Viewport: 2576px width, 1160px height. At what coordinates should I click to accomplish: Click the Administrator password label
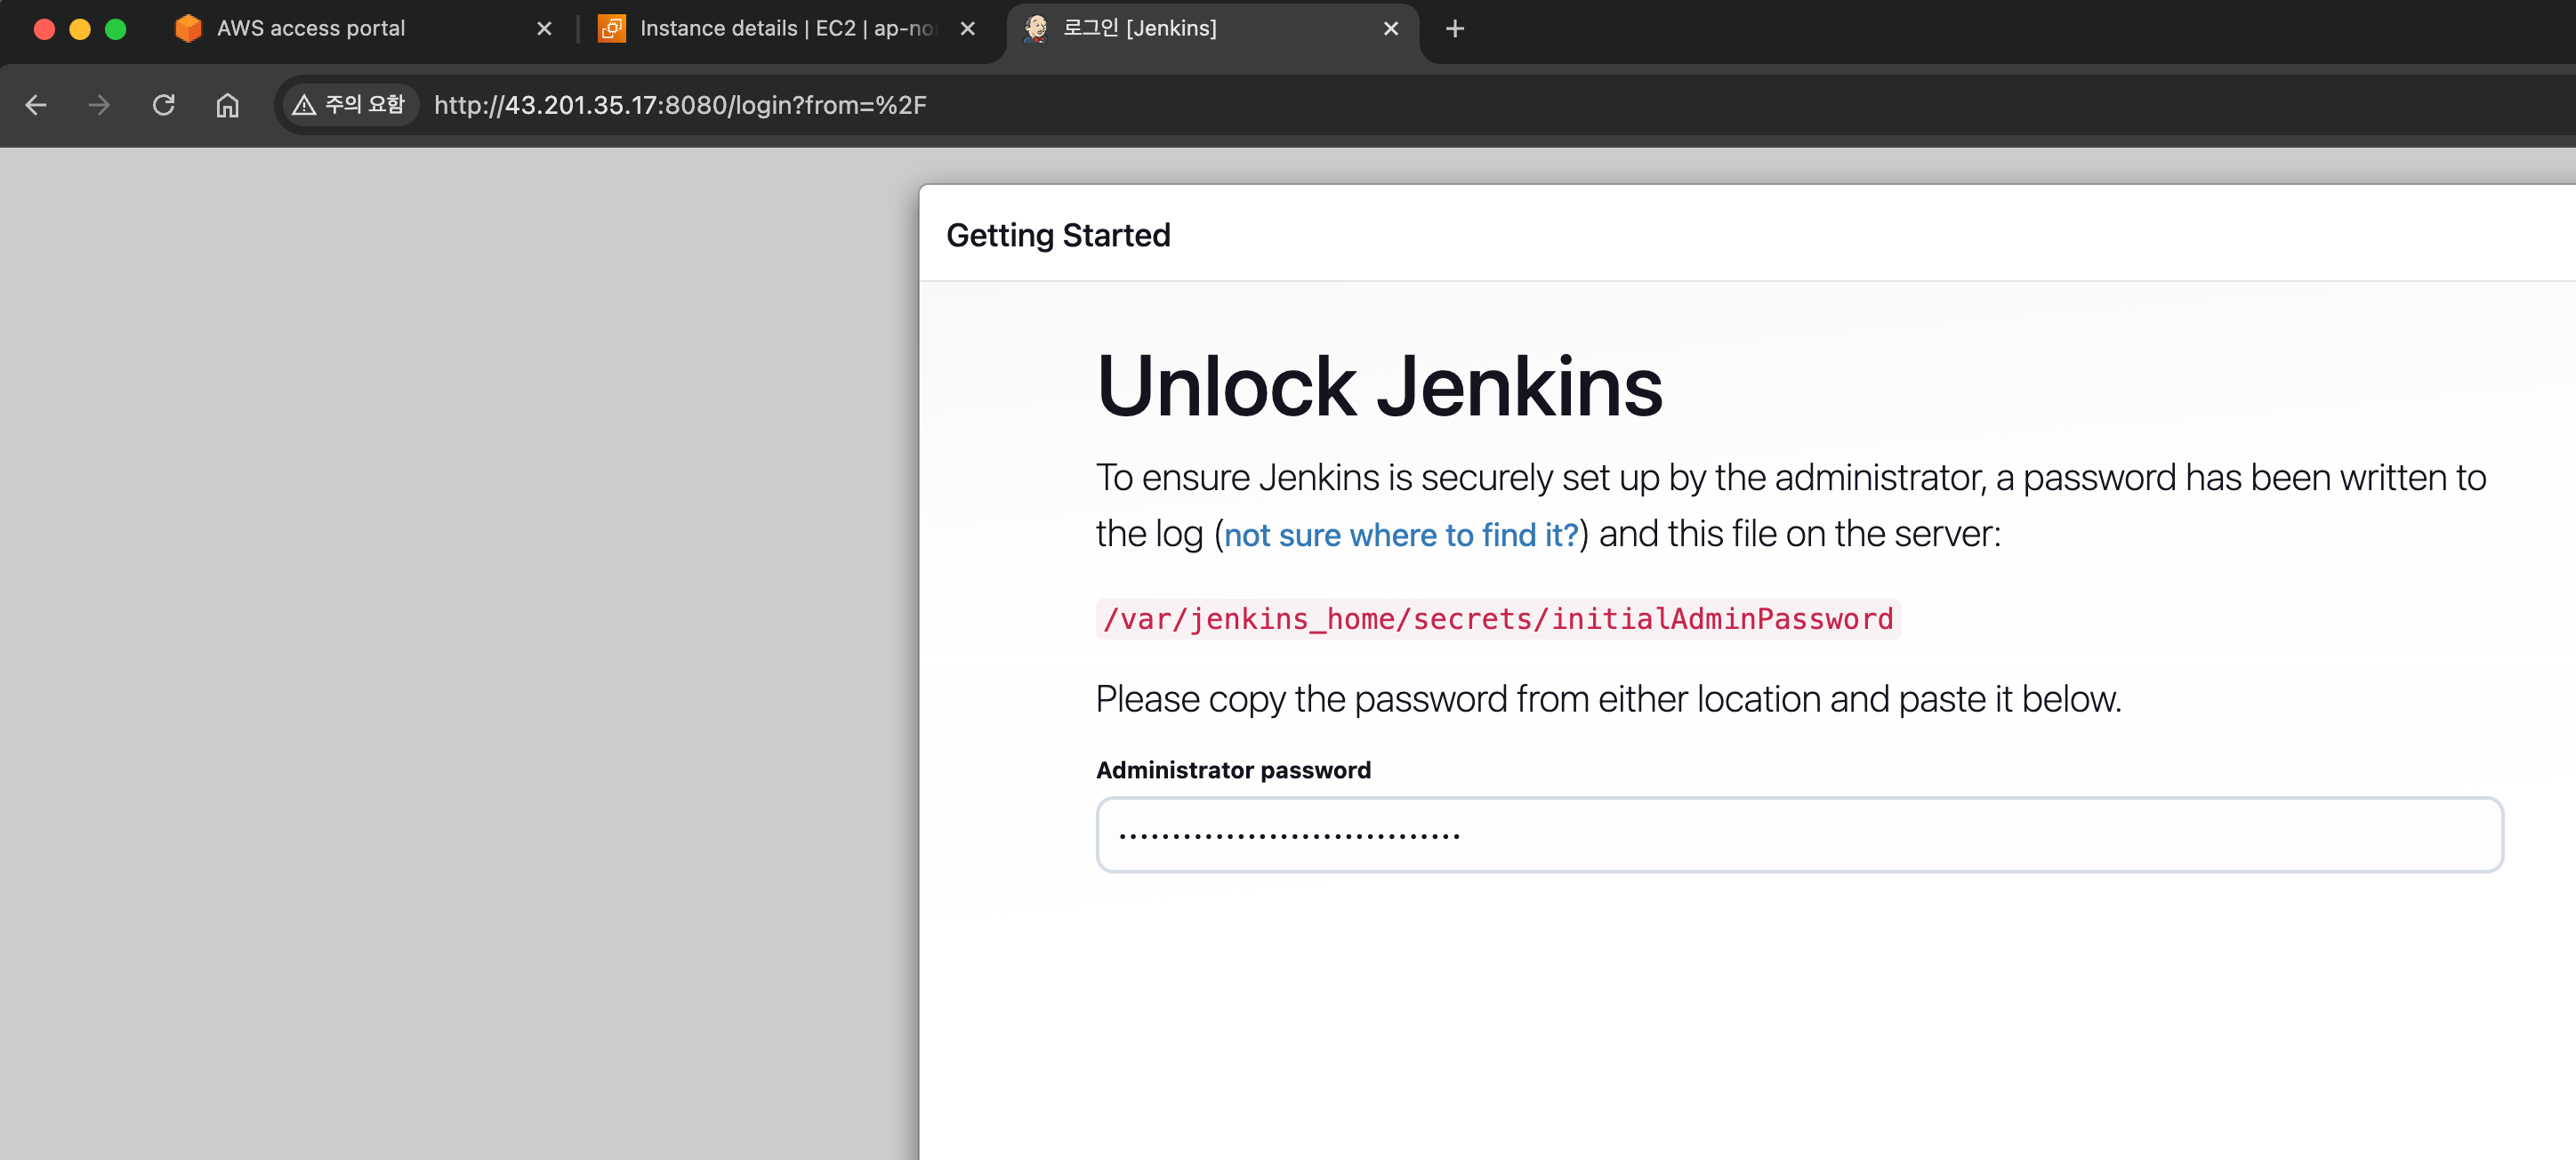pos(1233,770)
